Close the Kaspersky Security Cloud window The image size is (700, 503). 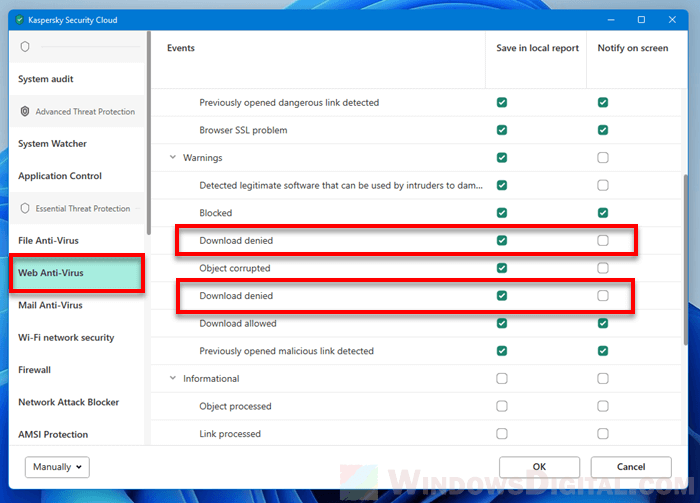(672, 20)
